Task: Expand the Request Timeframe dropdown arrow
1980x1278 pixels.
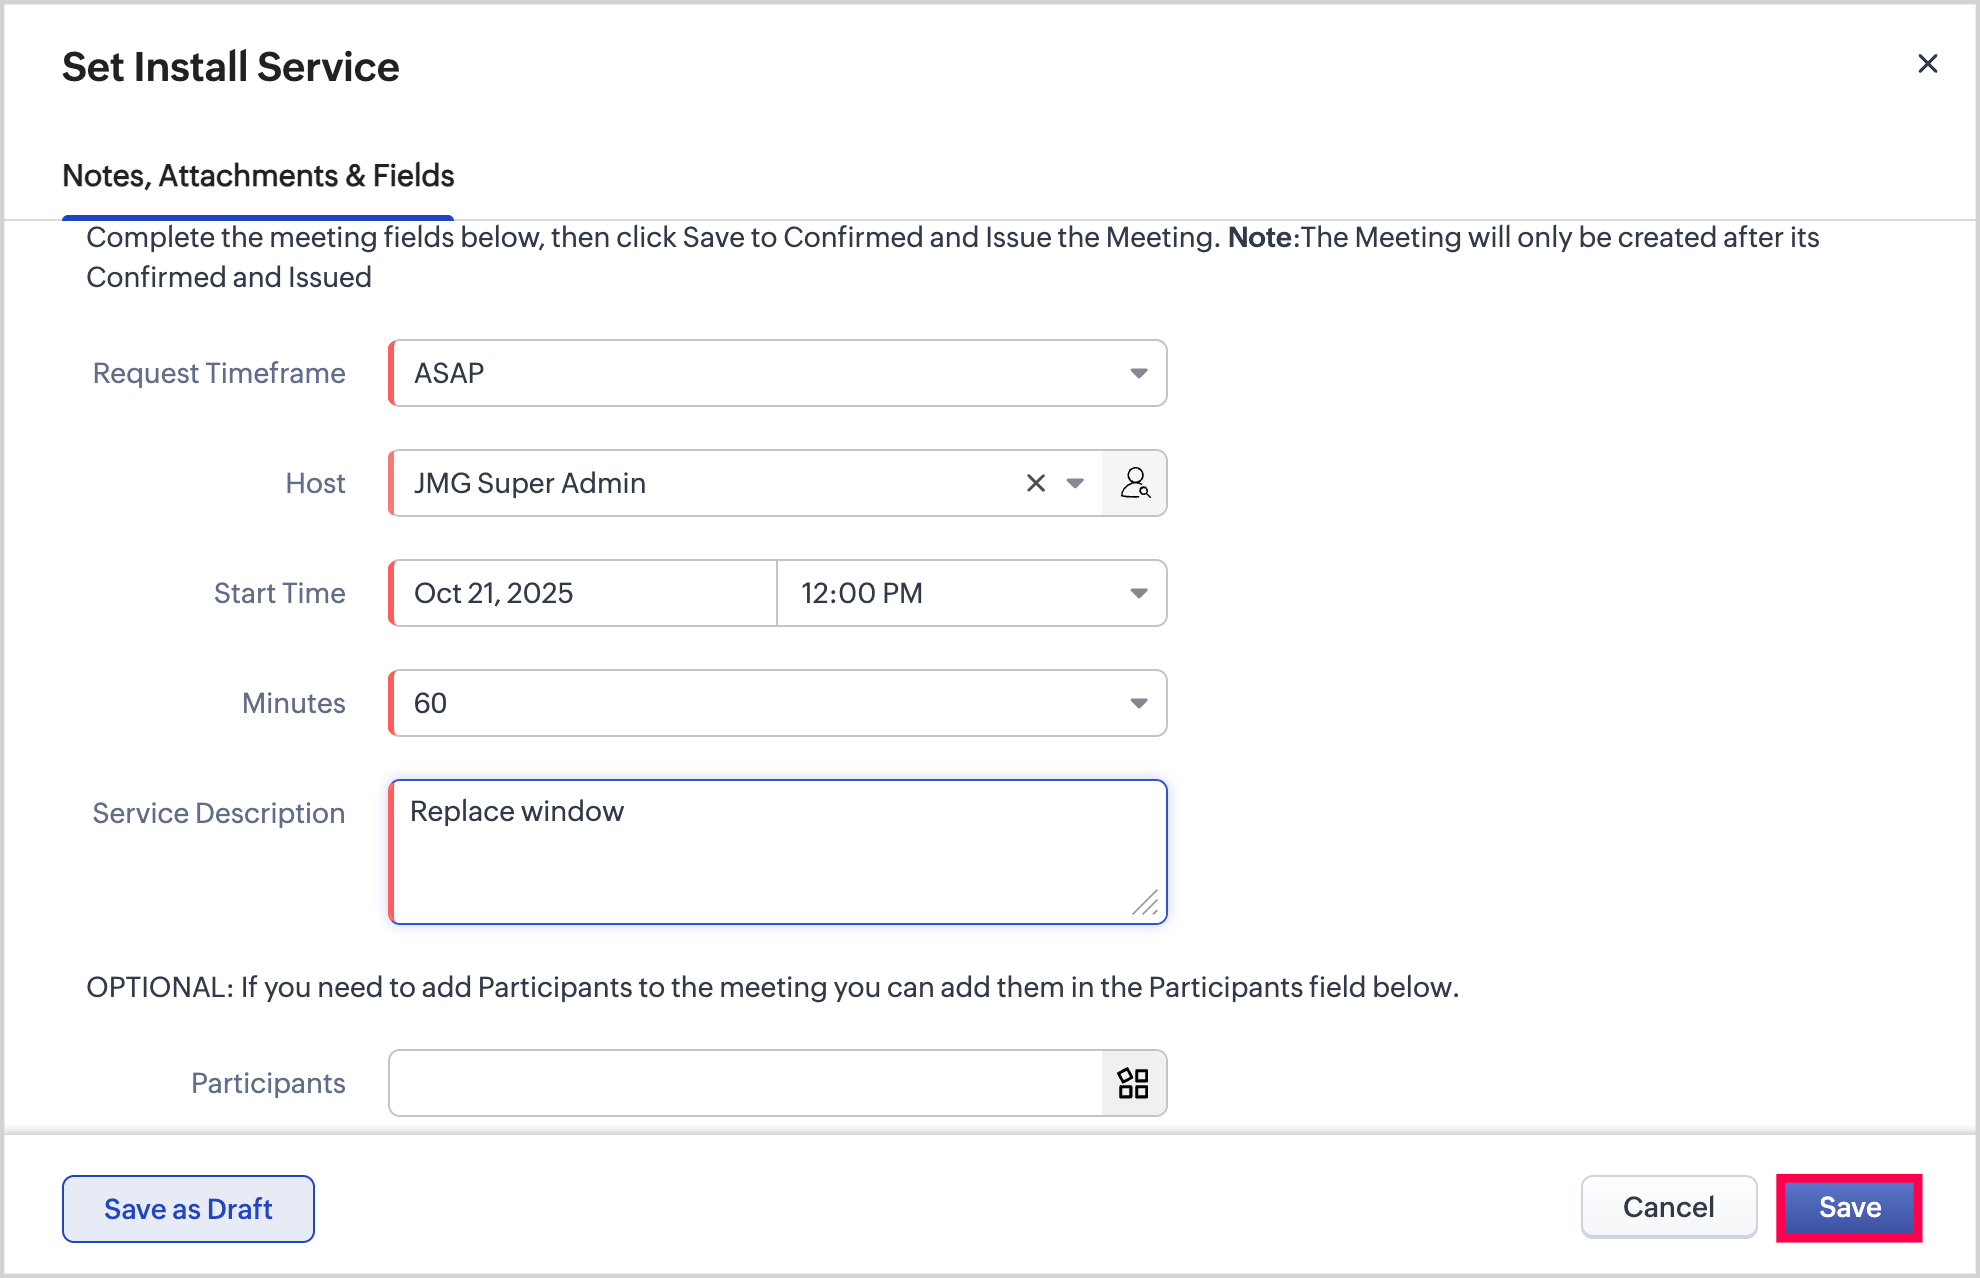Action: [1138, 373]
